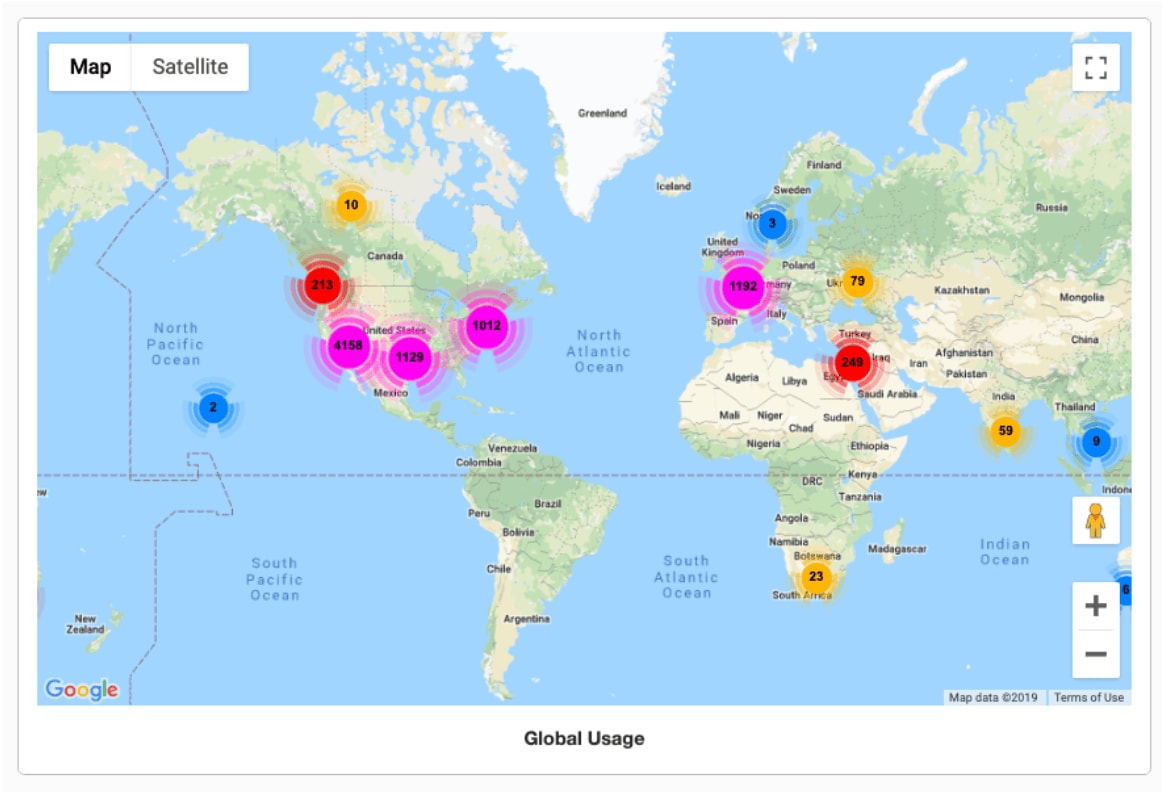
Task: Click the orange 59 cluster near India
Action: (1005, 430)
